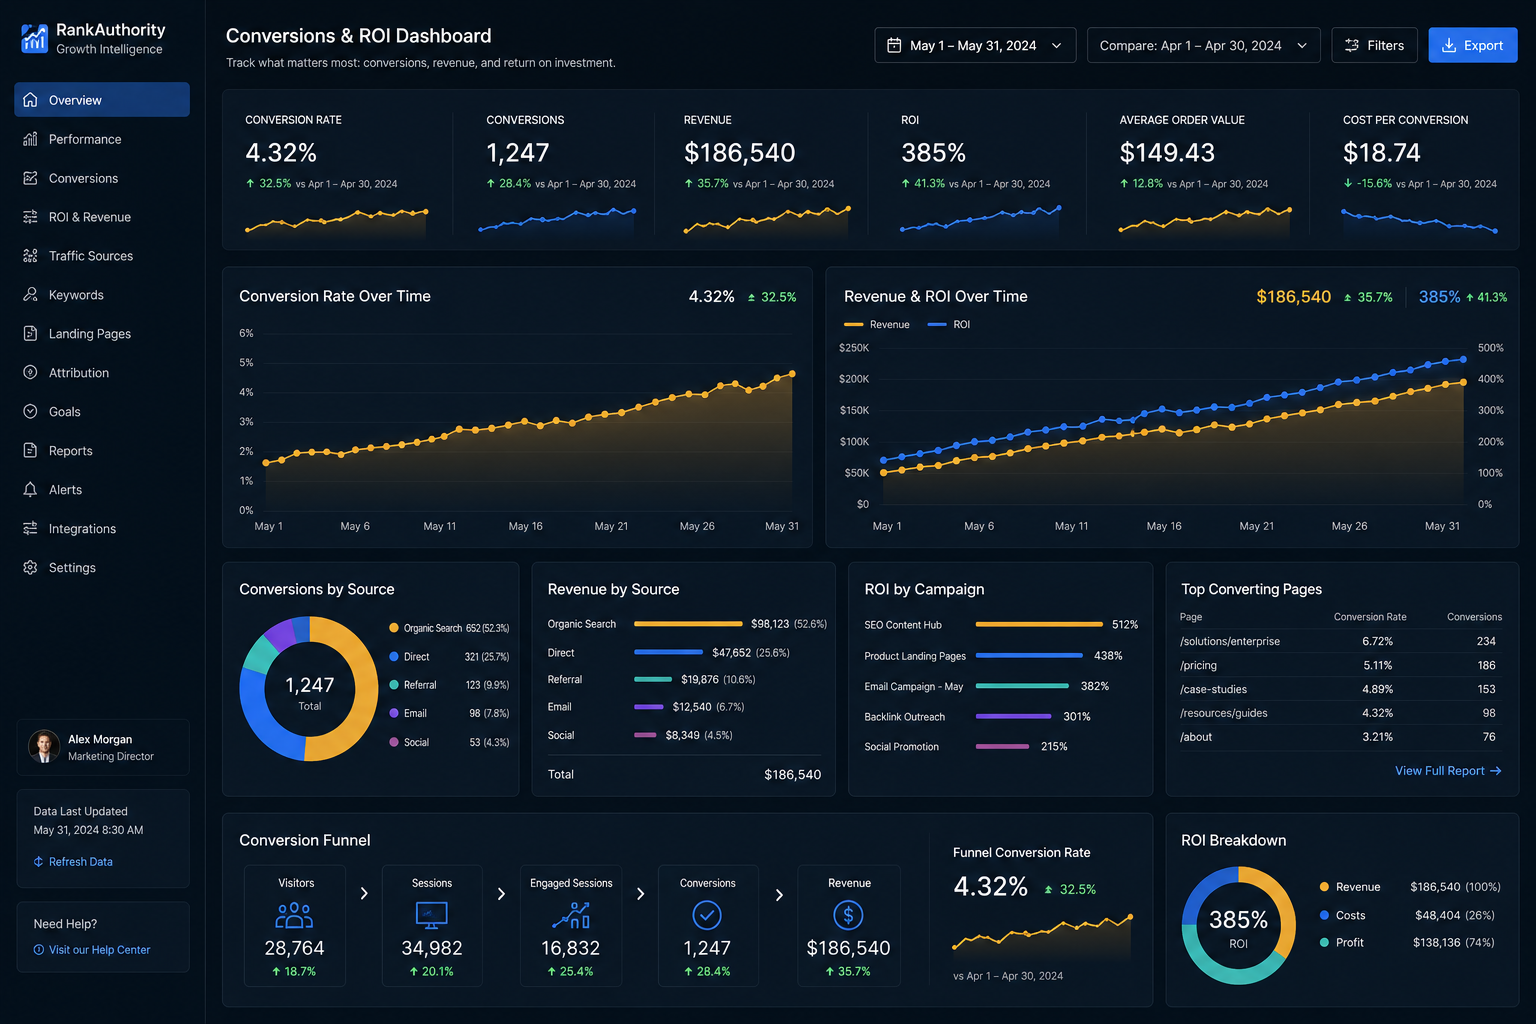
Task: Expand the chevron after Conversions funnel step
Action: (x=779, y=894)
